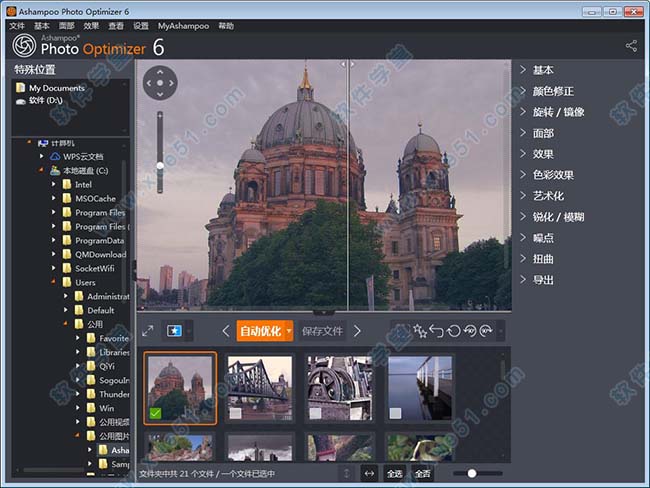Click the WPS云文档 cloud icon
Viewport: 650px width, 488px height.
55,156
